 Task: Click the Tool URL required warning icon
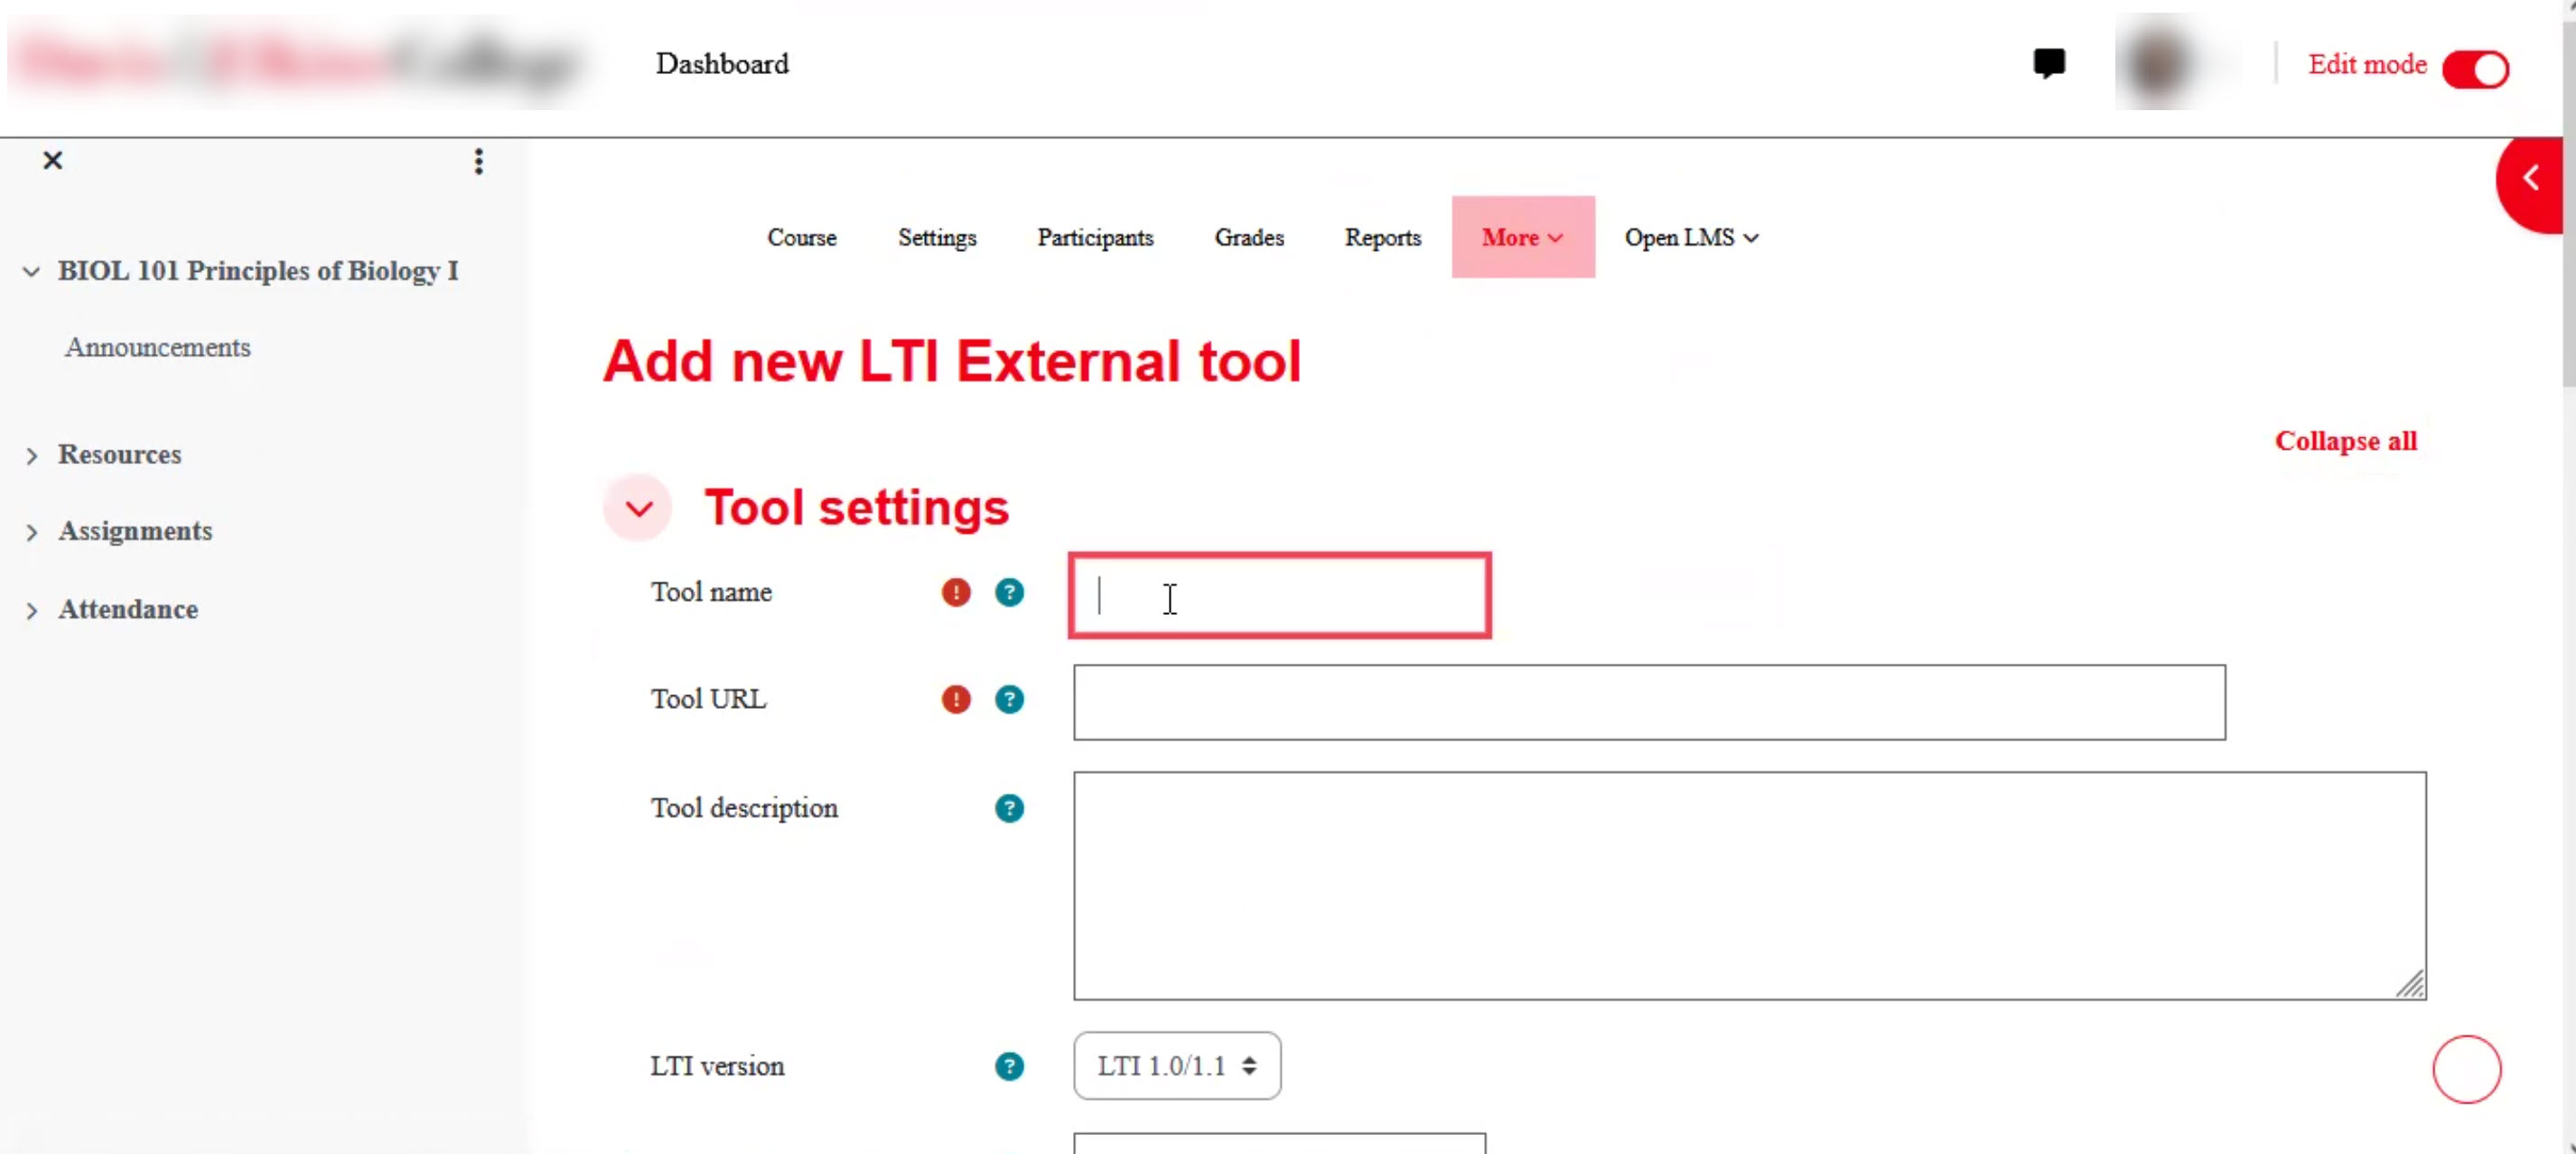point(956,699)
